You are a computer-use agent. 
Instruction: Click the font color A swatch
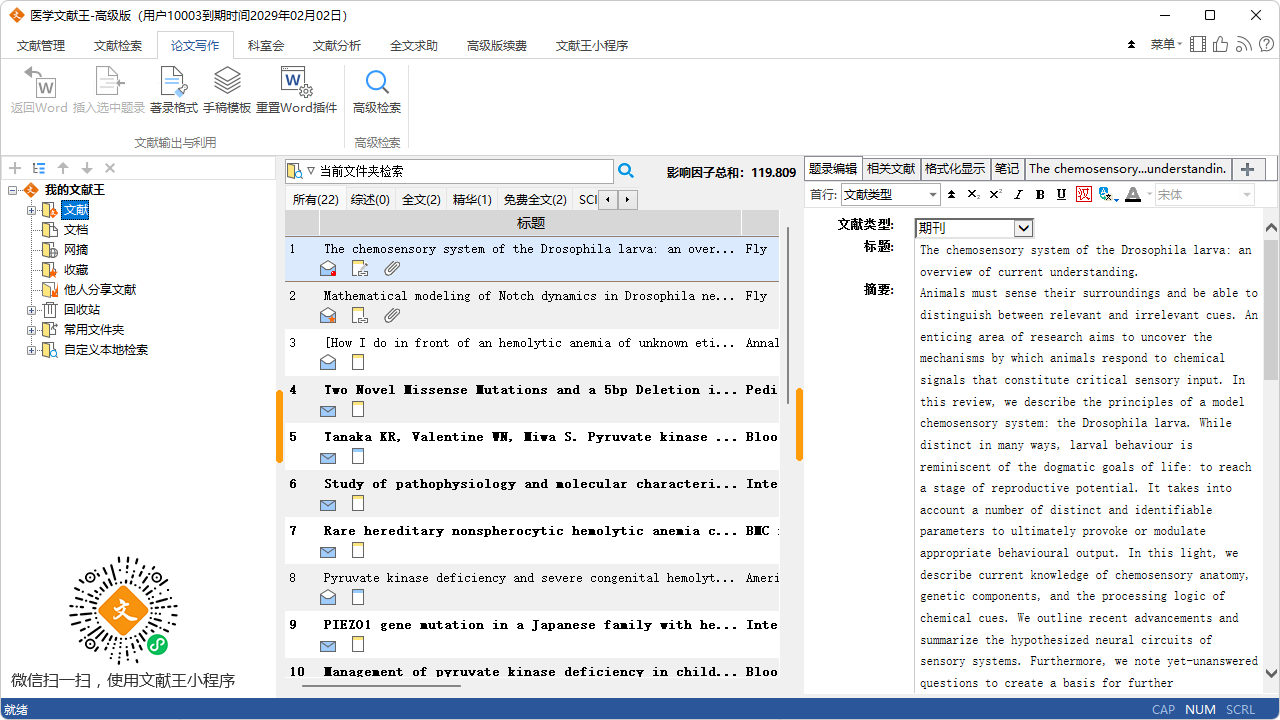point(1132,195)
